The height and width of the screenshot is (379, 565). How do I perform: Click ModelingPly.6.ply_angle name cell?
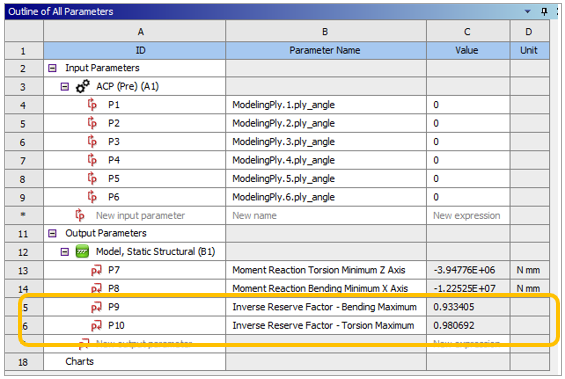tap(326, 197)
